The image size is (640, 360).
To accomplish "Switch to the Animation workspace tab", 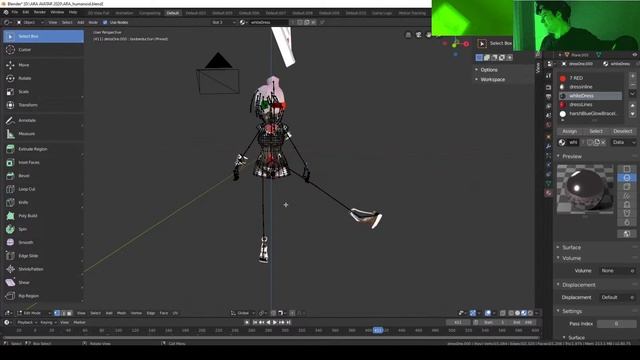I will point(124,13).
